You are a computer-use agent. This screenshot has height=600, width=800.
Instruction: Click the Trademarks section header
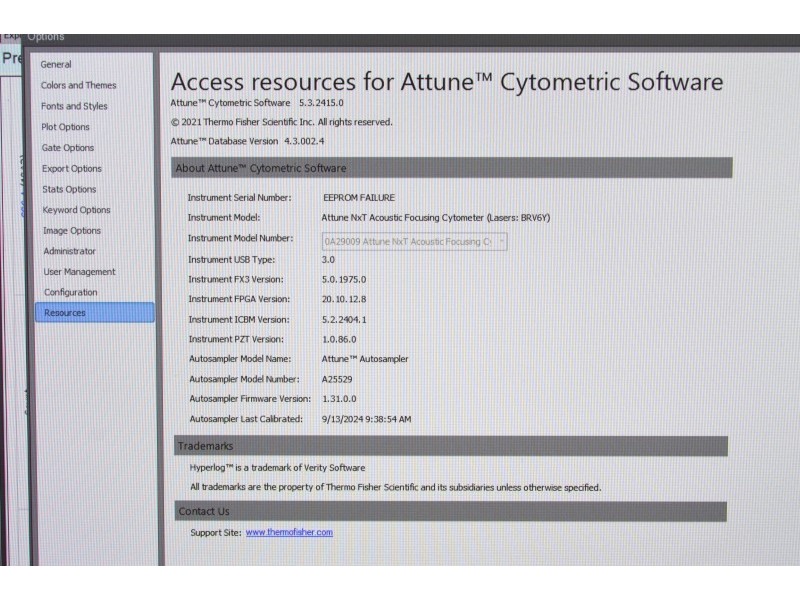451,446
